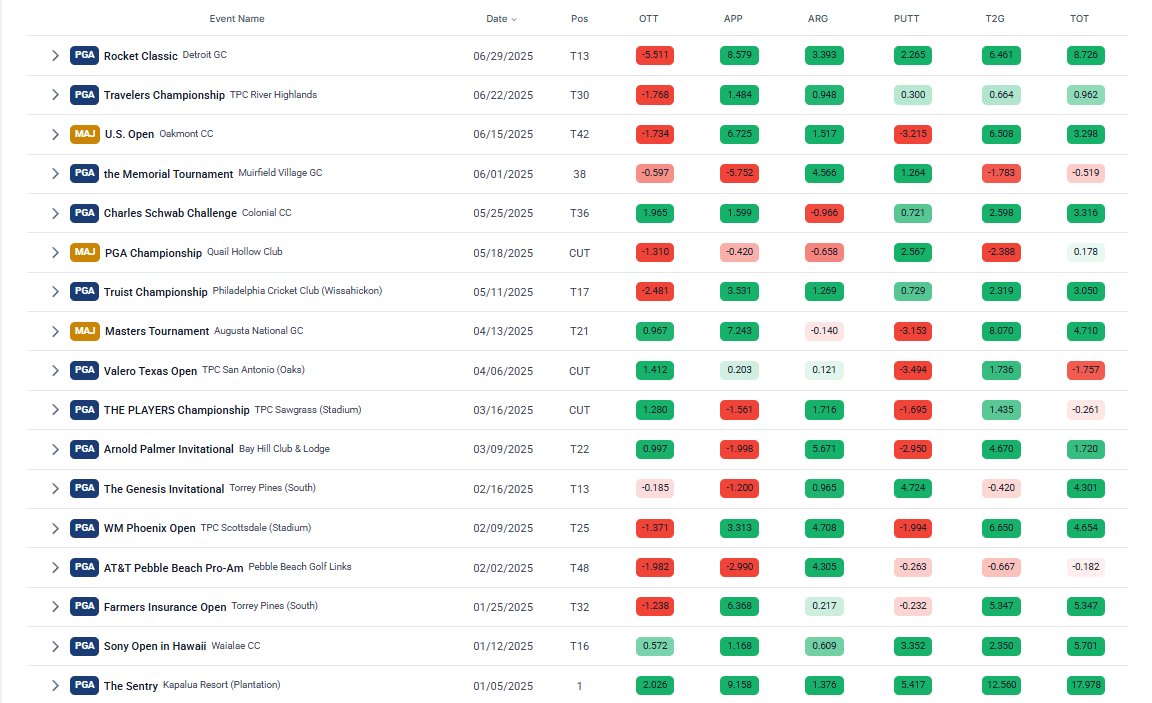The width and height of the screenshot is (1152, 703).
Task: Expand the Travelers Championship row
Action: click(x=55, y=95)
